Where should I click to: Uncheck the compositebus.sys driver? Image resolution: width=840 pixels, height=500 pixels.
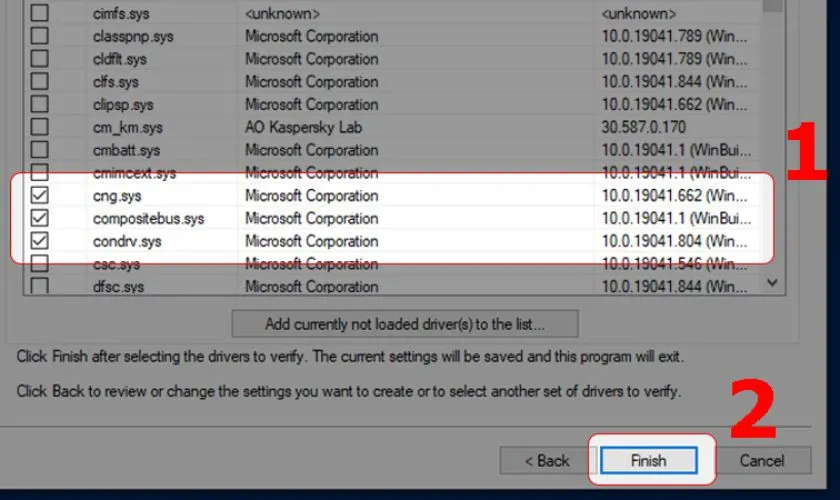coord(40,219)
